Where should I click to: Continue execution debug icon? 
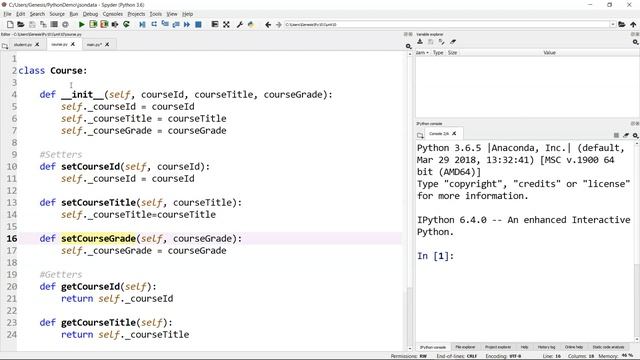(x=187, y=24)
